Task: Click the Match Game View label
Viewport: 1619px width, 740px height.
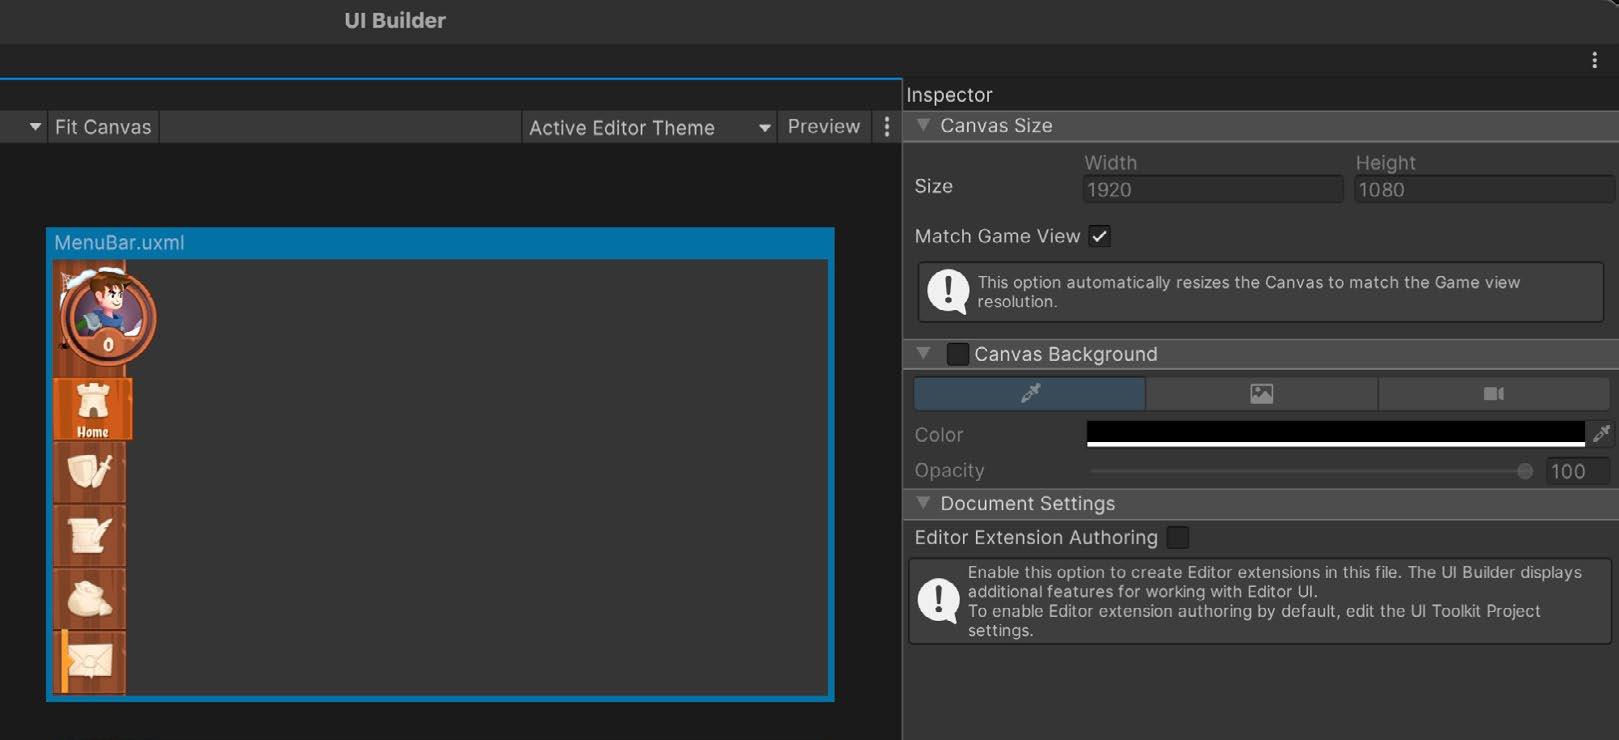Action: tap(997, 236)
